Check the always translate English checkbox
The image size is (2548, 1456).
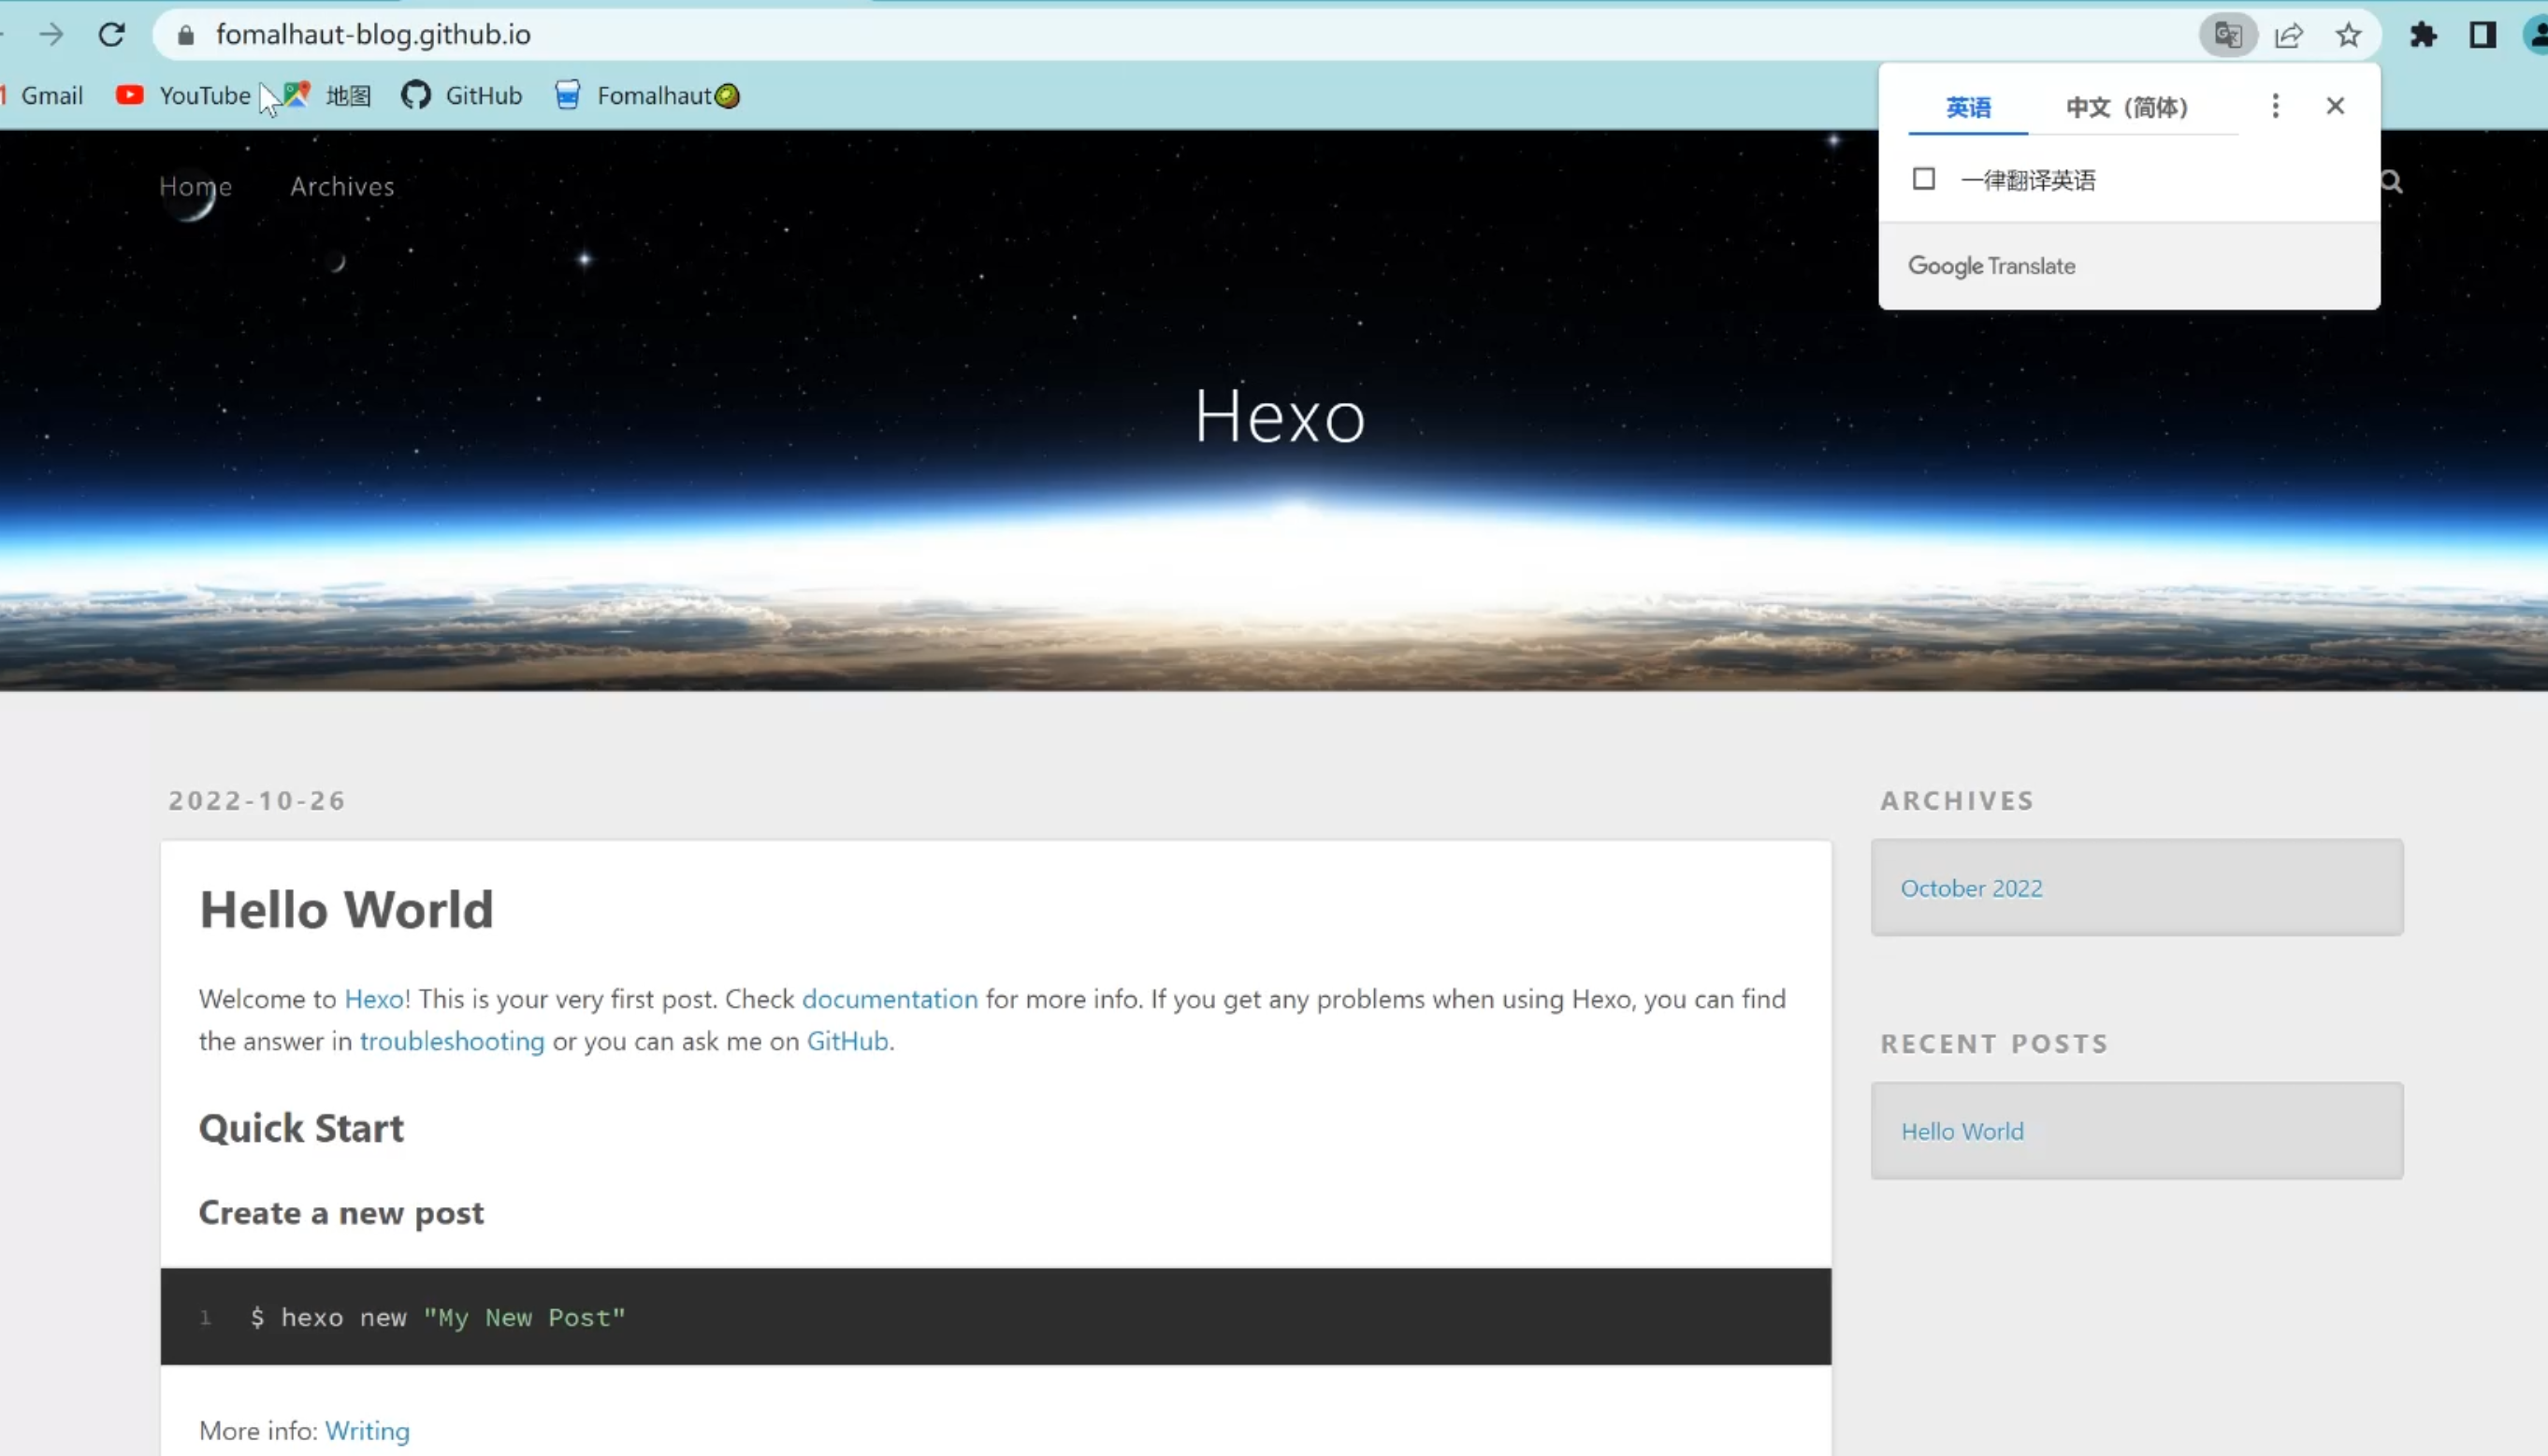coord(1924,179)
